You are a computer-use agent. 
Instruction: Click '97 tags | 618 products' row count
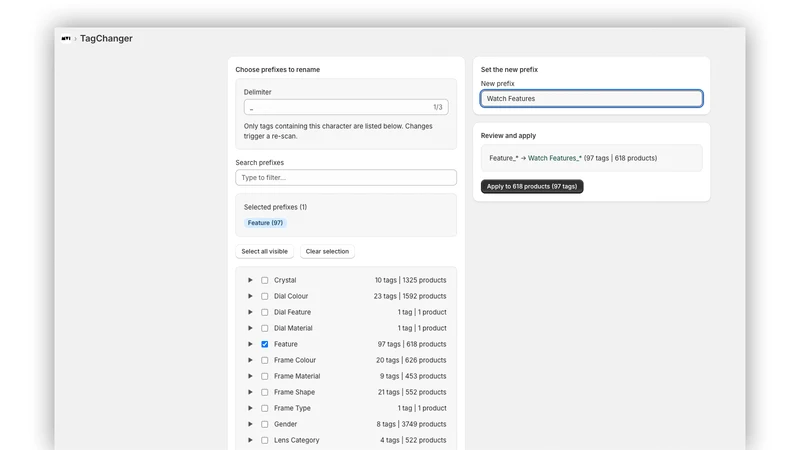click(x=412, y=344)
